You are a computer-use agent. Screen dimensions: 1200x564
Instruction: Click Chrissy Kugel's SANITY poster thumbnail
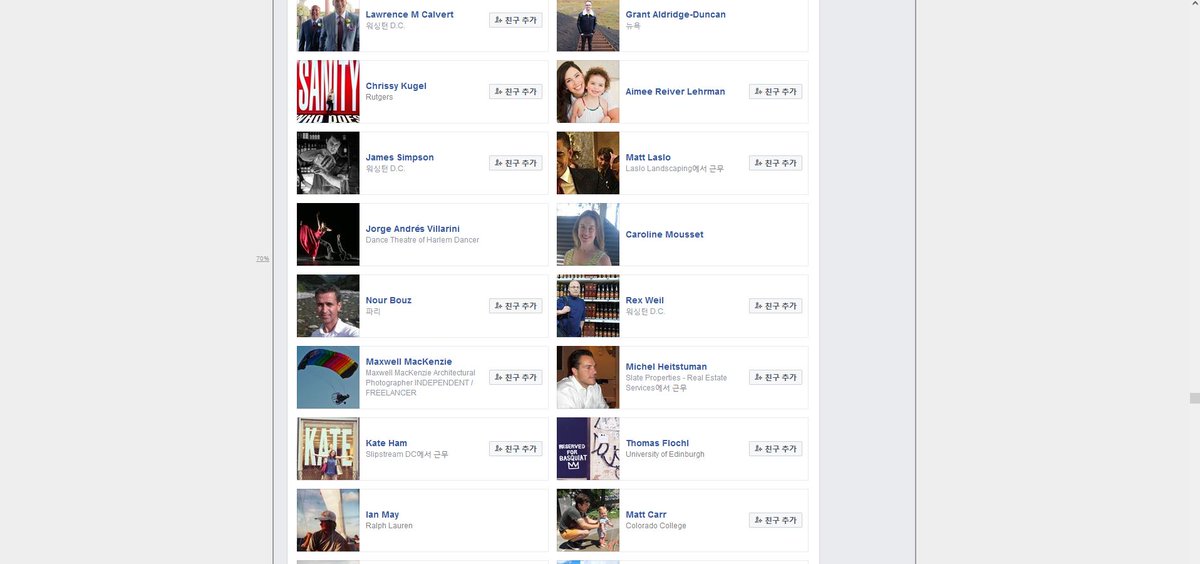[x=328, y=91]
